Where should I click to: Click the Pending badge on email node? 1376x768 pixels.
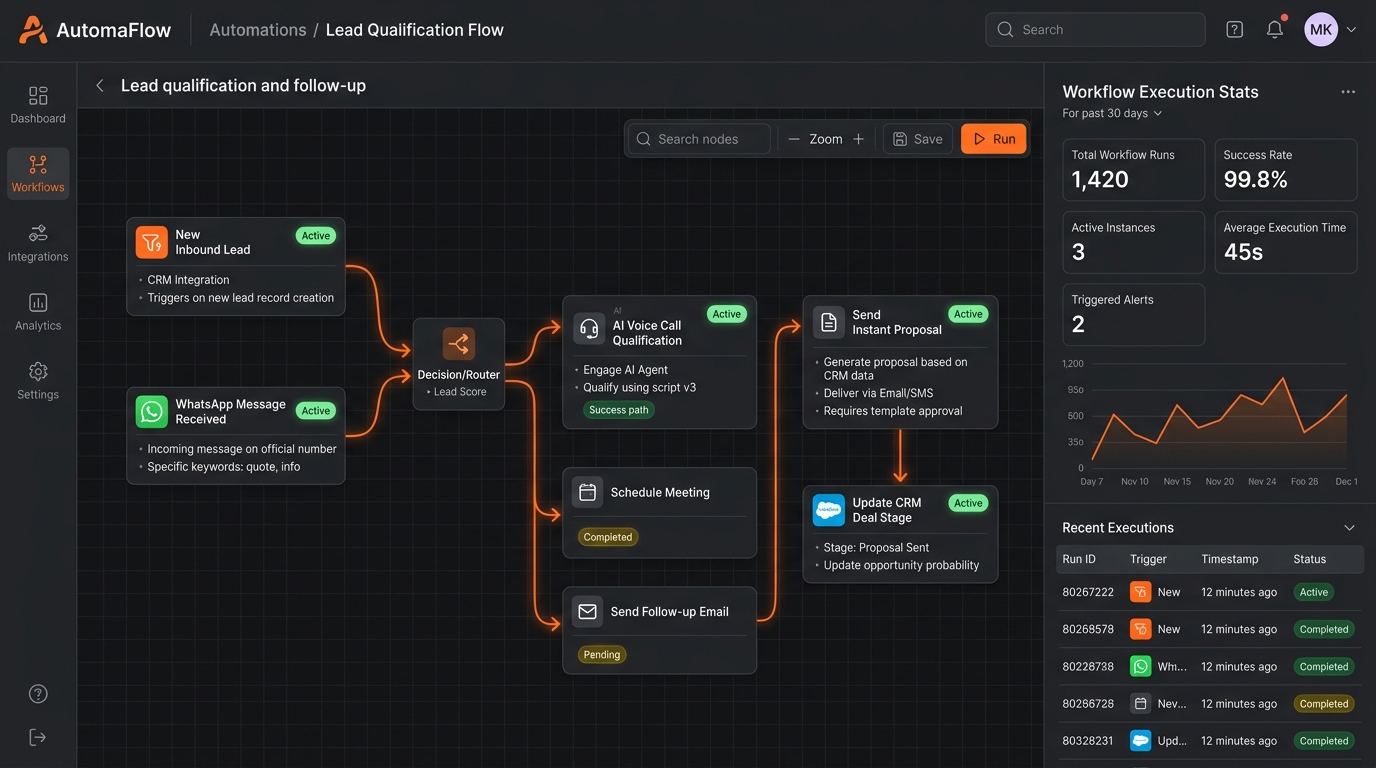[602, 655]
